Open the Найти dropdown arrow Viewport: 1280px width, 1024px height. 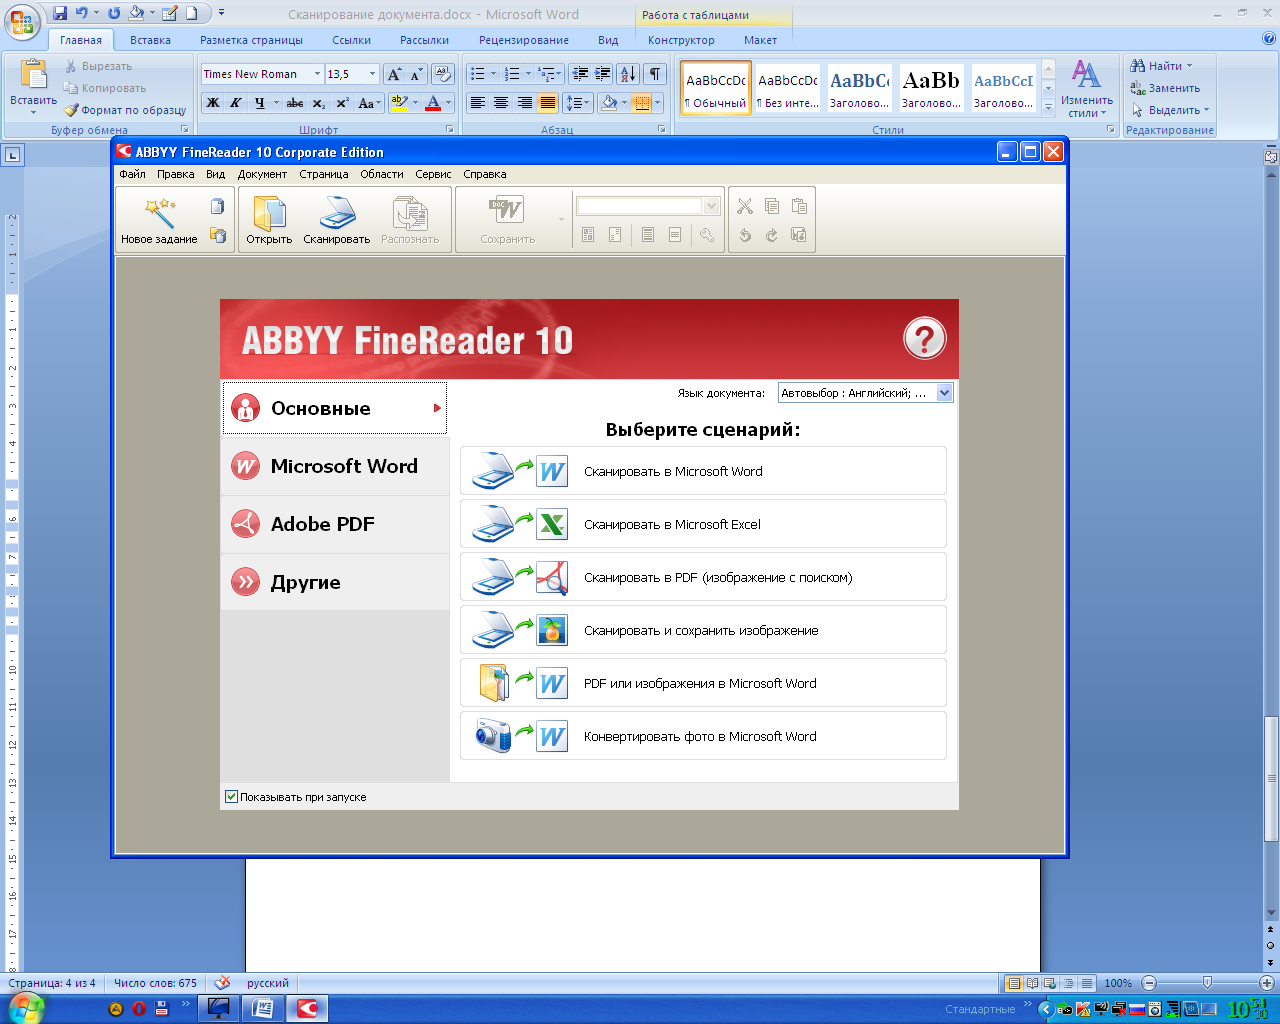pos(1189,66)
